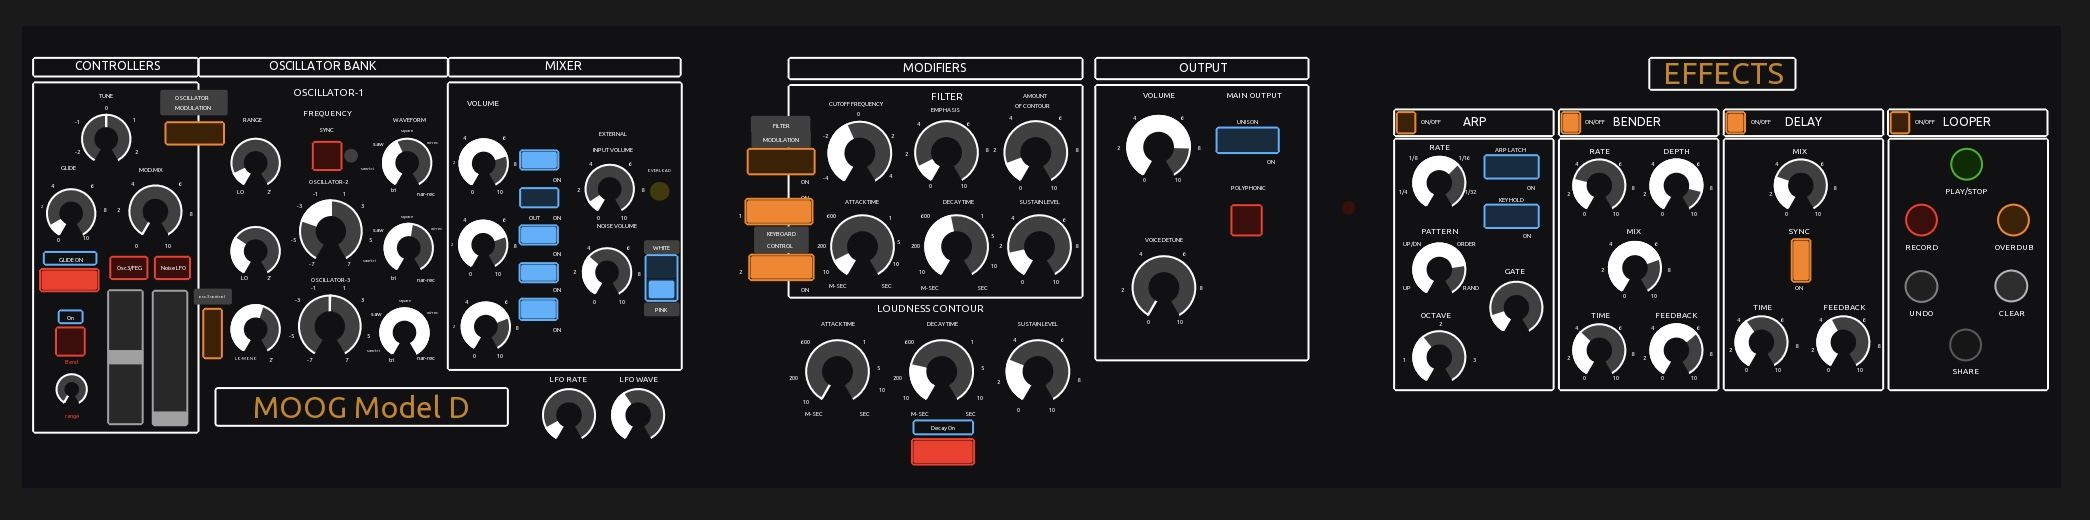Click the red Decay On button
Screen dimensions: 2090x520
(x=943, y=452)
